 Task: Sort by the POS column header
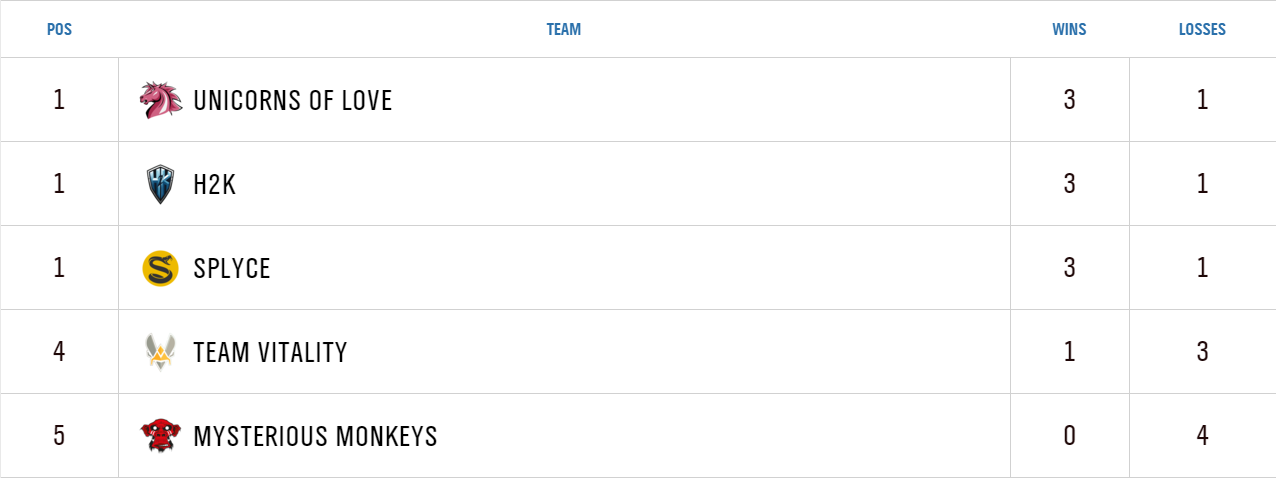click(59, 30)
